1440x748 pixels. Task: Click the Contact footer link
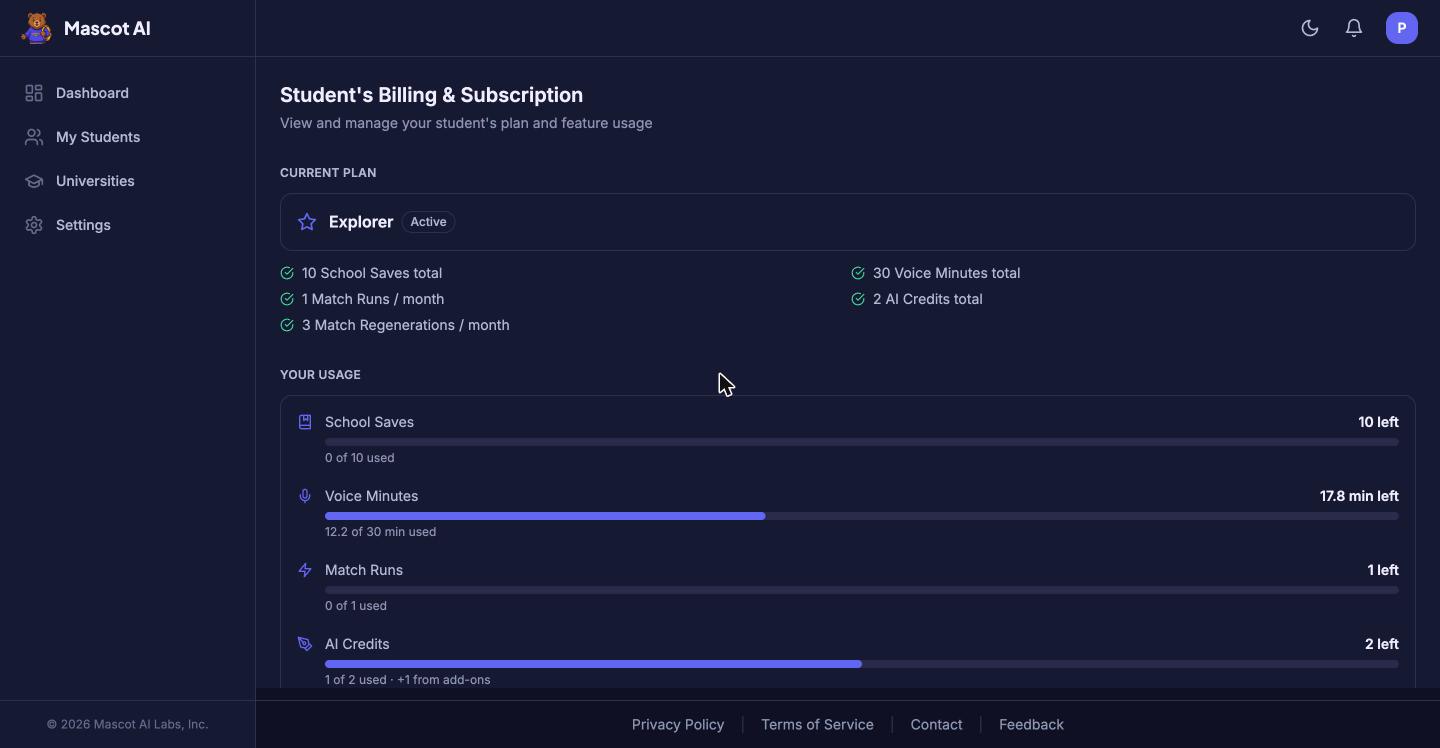tap(936, 724)
